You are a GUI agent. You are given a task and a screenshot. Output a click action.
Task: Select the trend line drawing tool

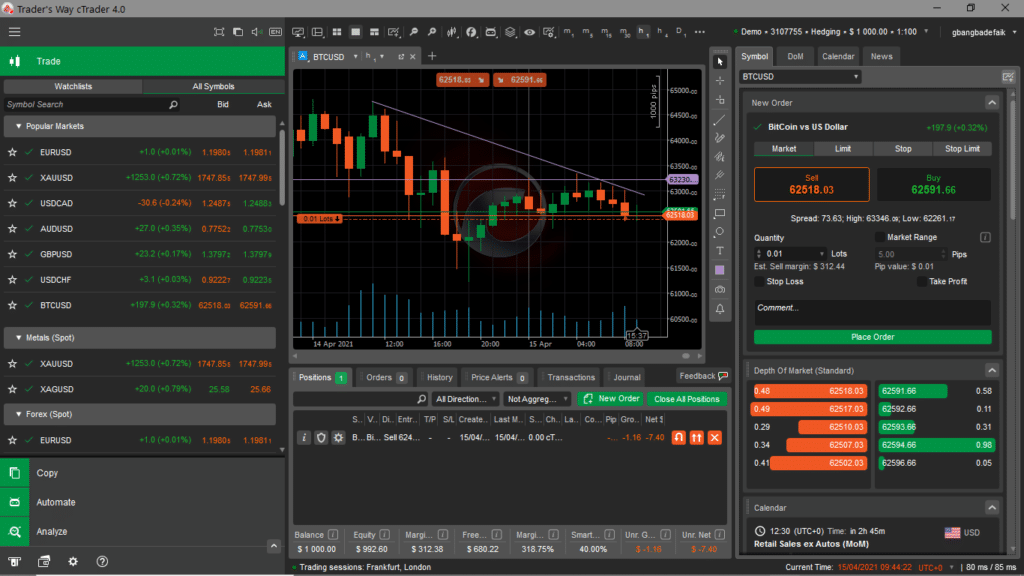click(720, 120)
